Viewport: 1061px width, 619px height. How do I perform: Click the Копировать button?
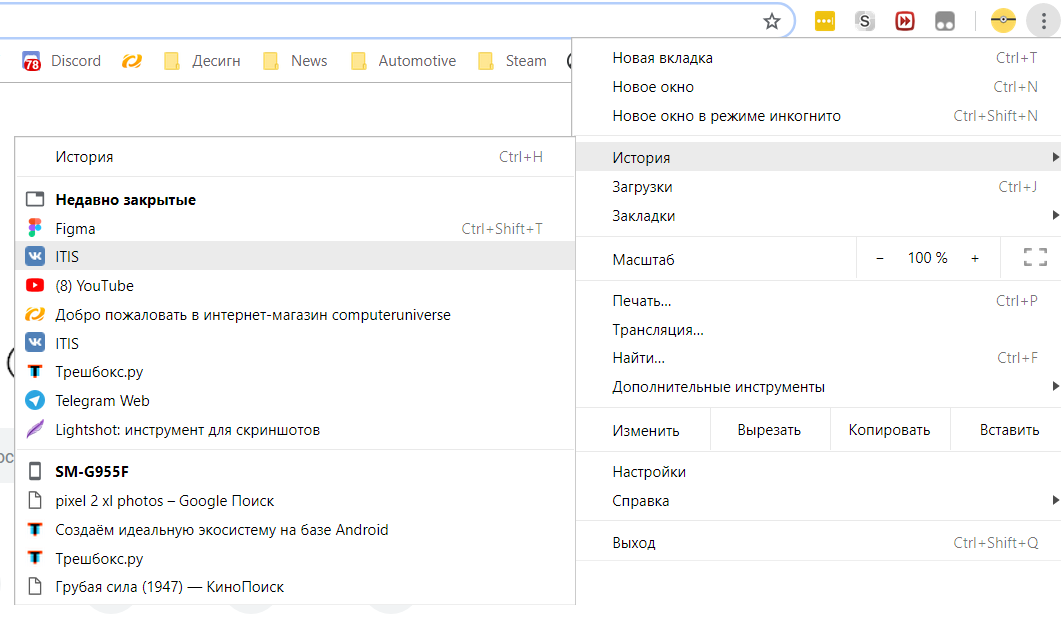click(x=889, y=430)
